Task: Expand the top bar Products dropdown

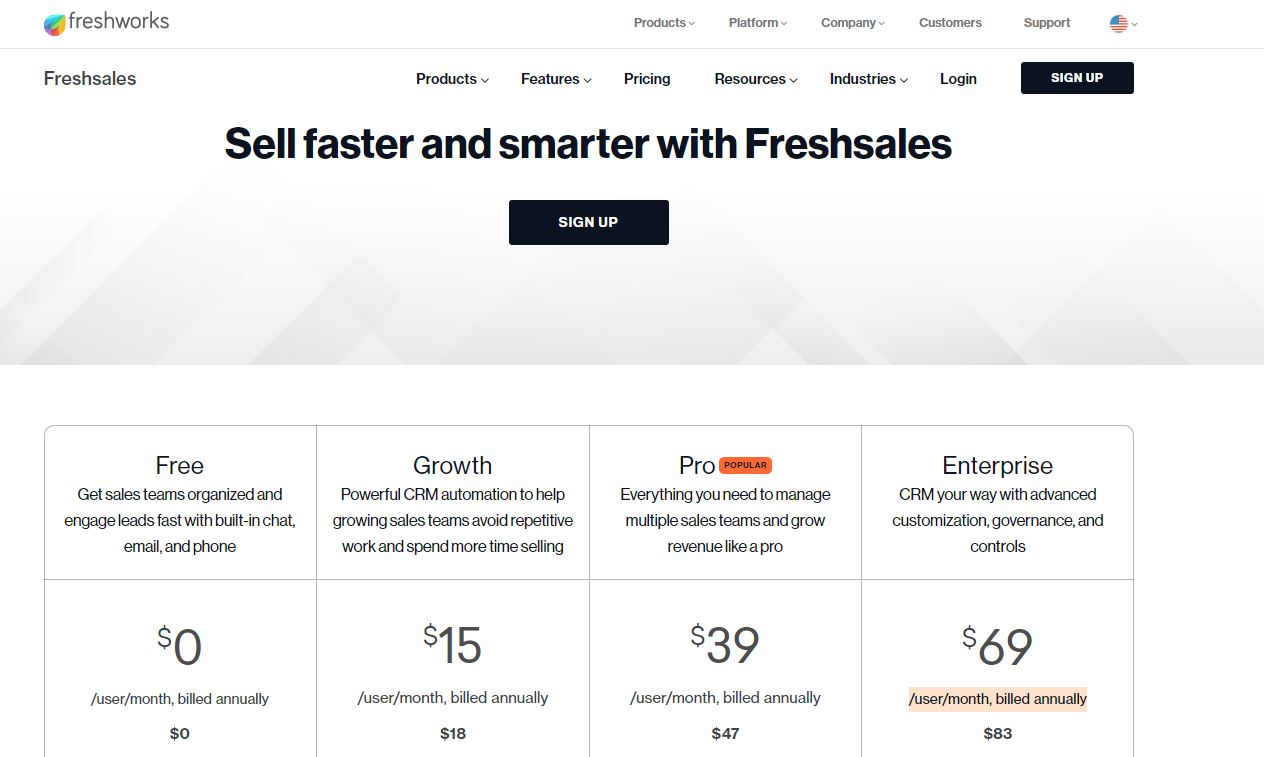Action: (x=664, y=23)
